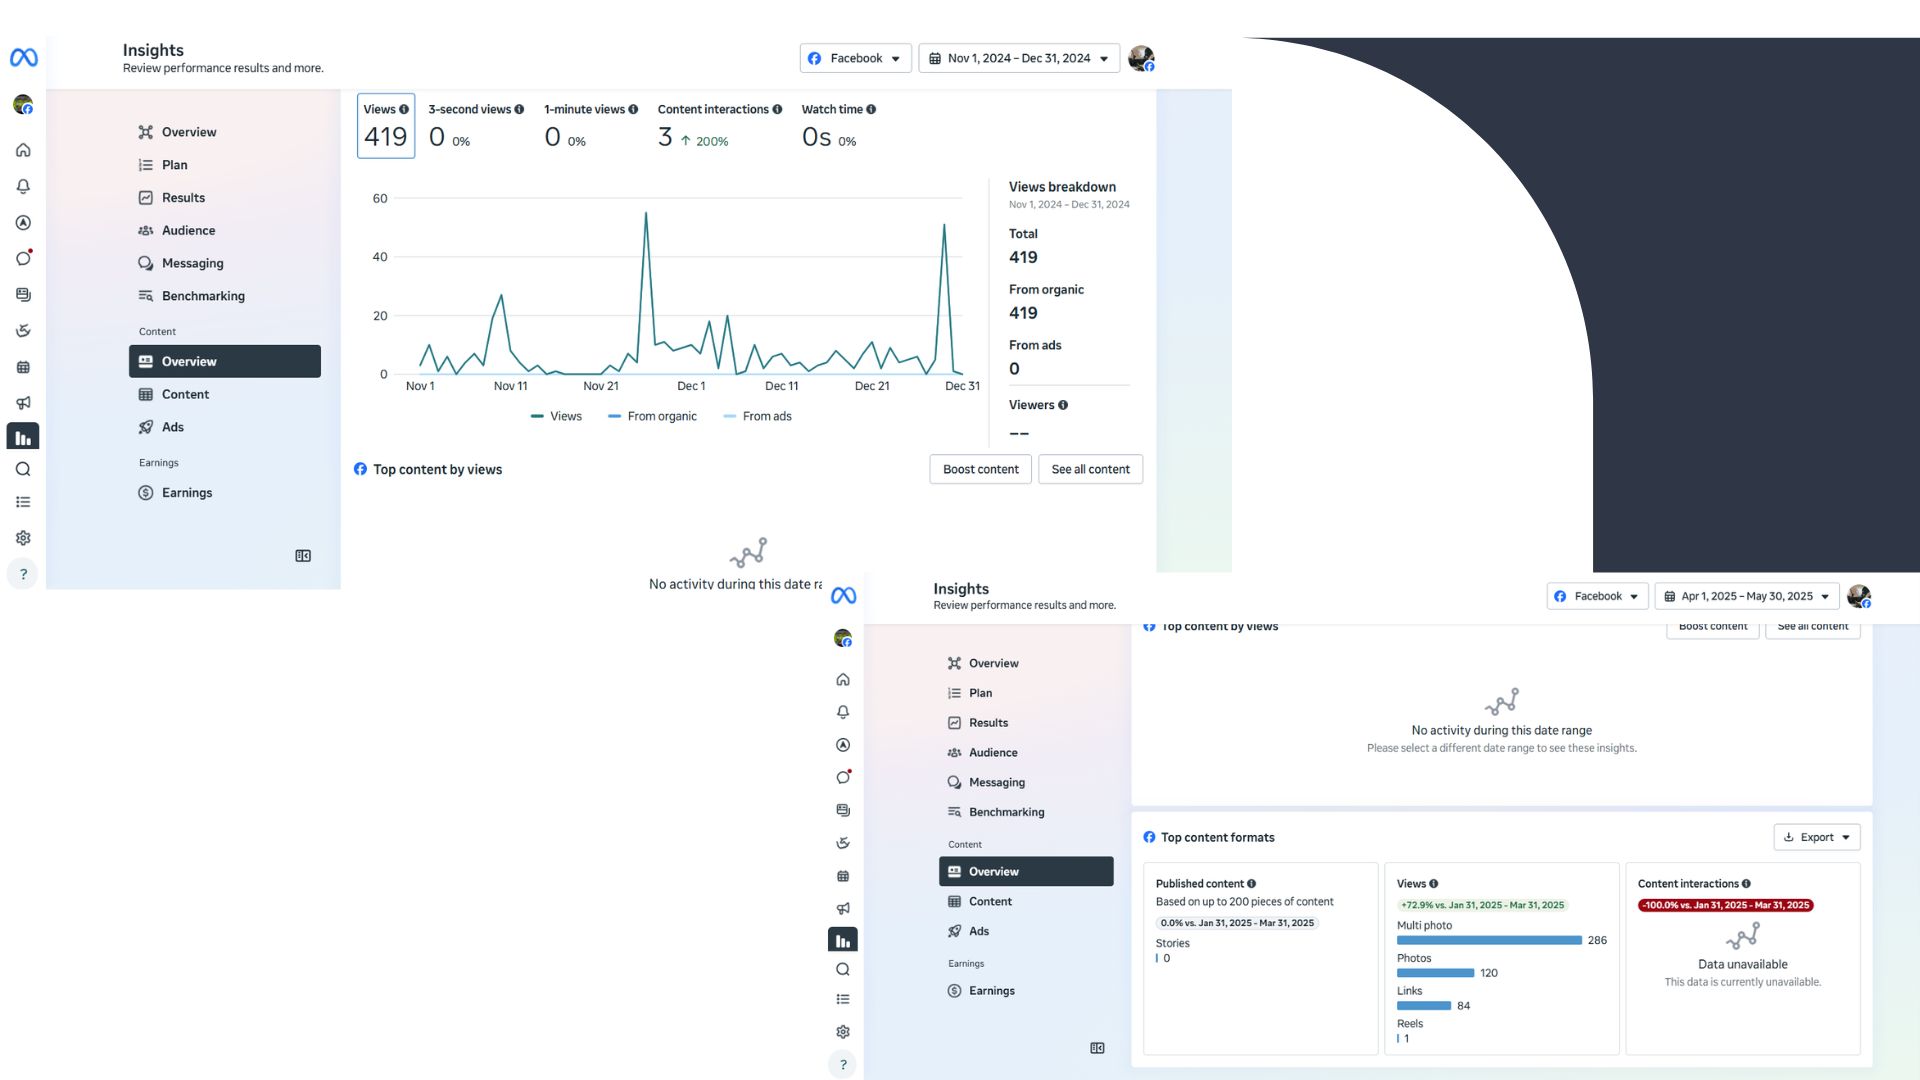Click the Multi photo views bar showing 286
The height and width of the screenshot is (1080, 1920).
[1488, 940]
